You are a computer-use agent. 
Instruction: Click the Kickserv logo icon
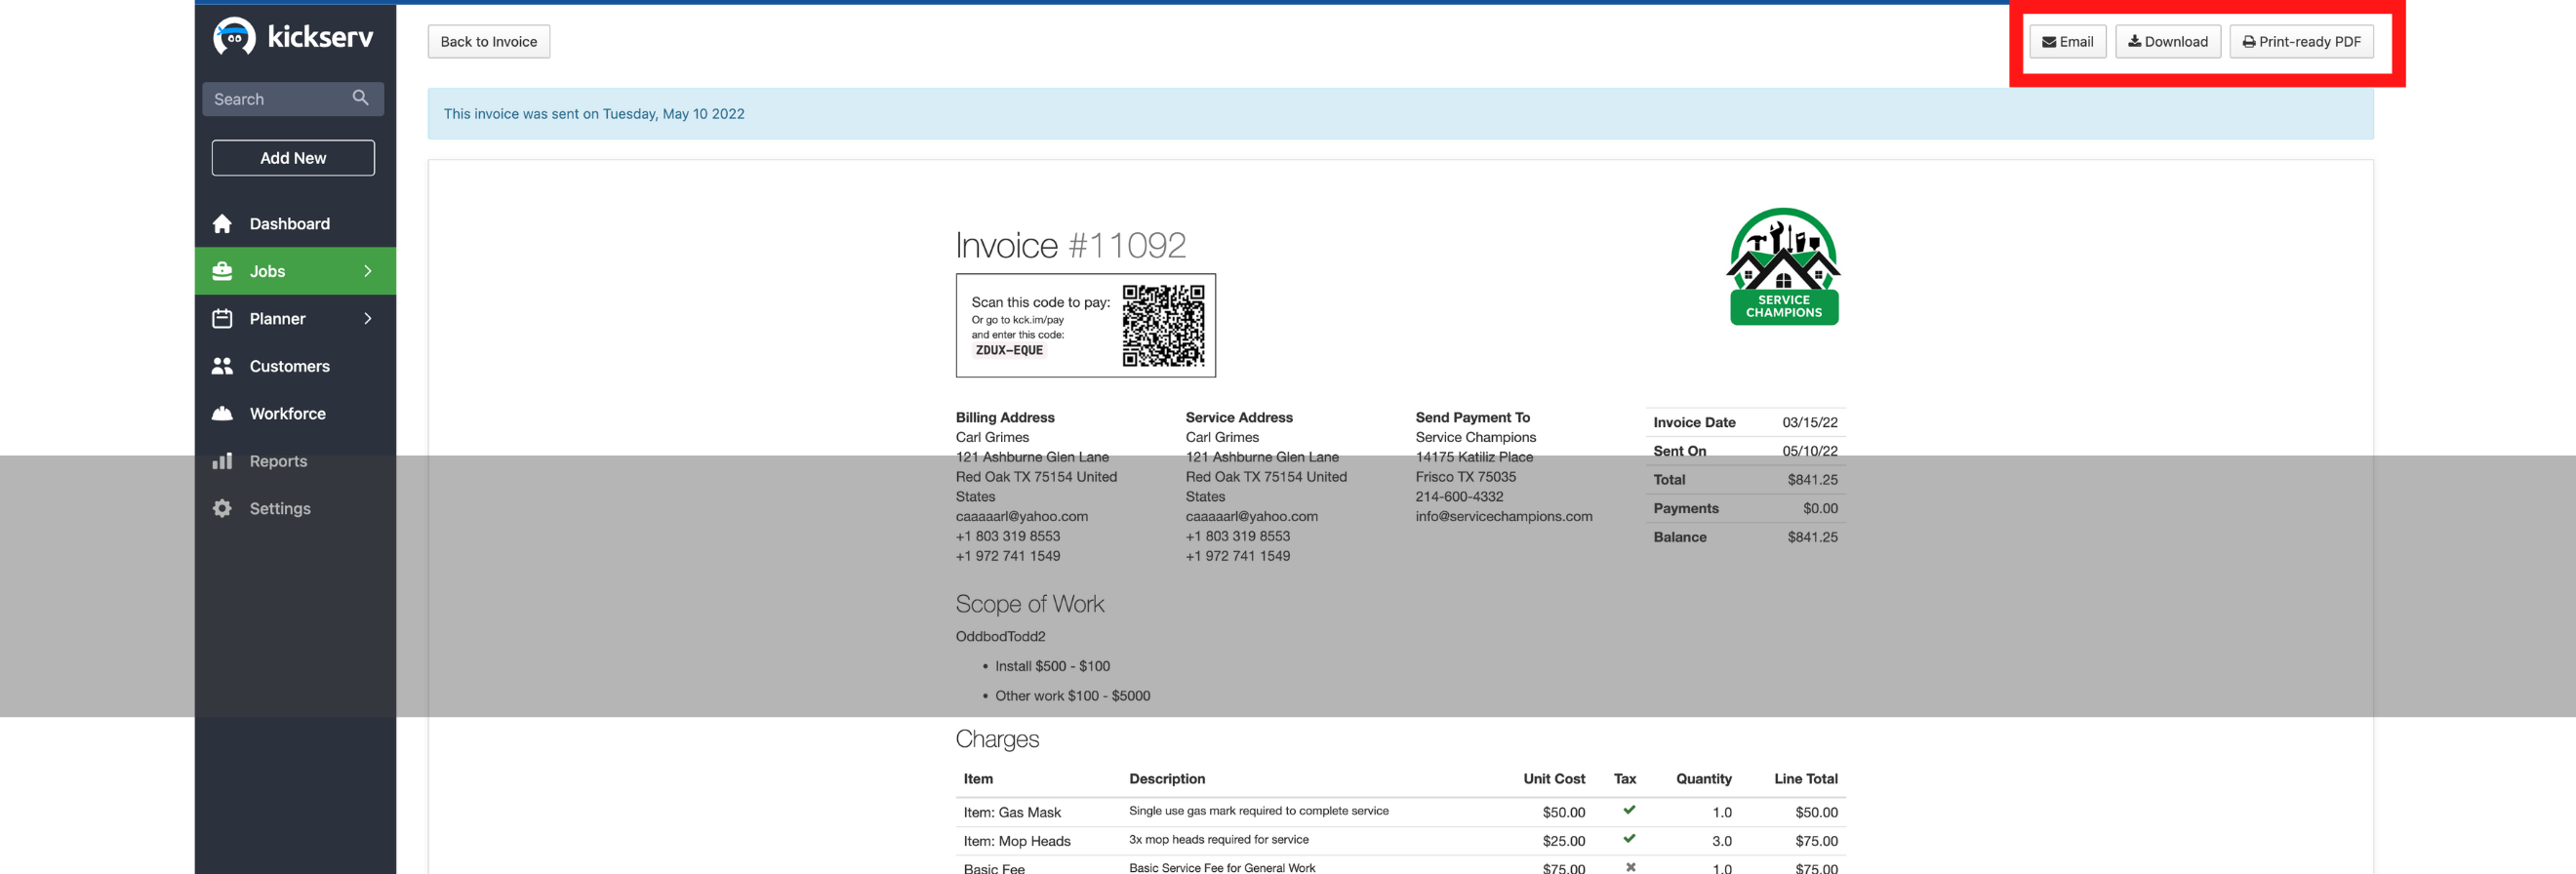[234, 37]
